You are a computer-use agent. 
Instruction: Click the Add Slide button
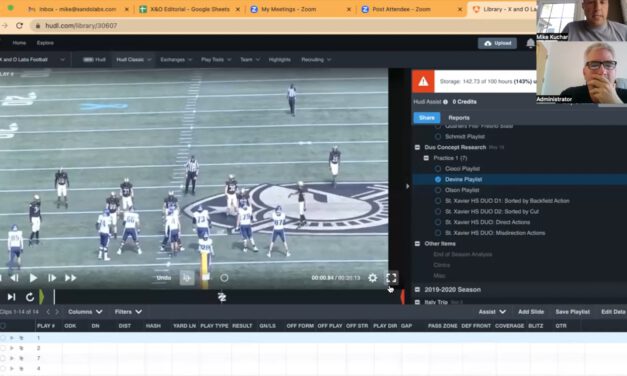click(x=531, y=312)
